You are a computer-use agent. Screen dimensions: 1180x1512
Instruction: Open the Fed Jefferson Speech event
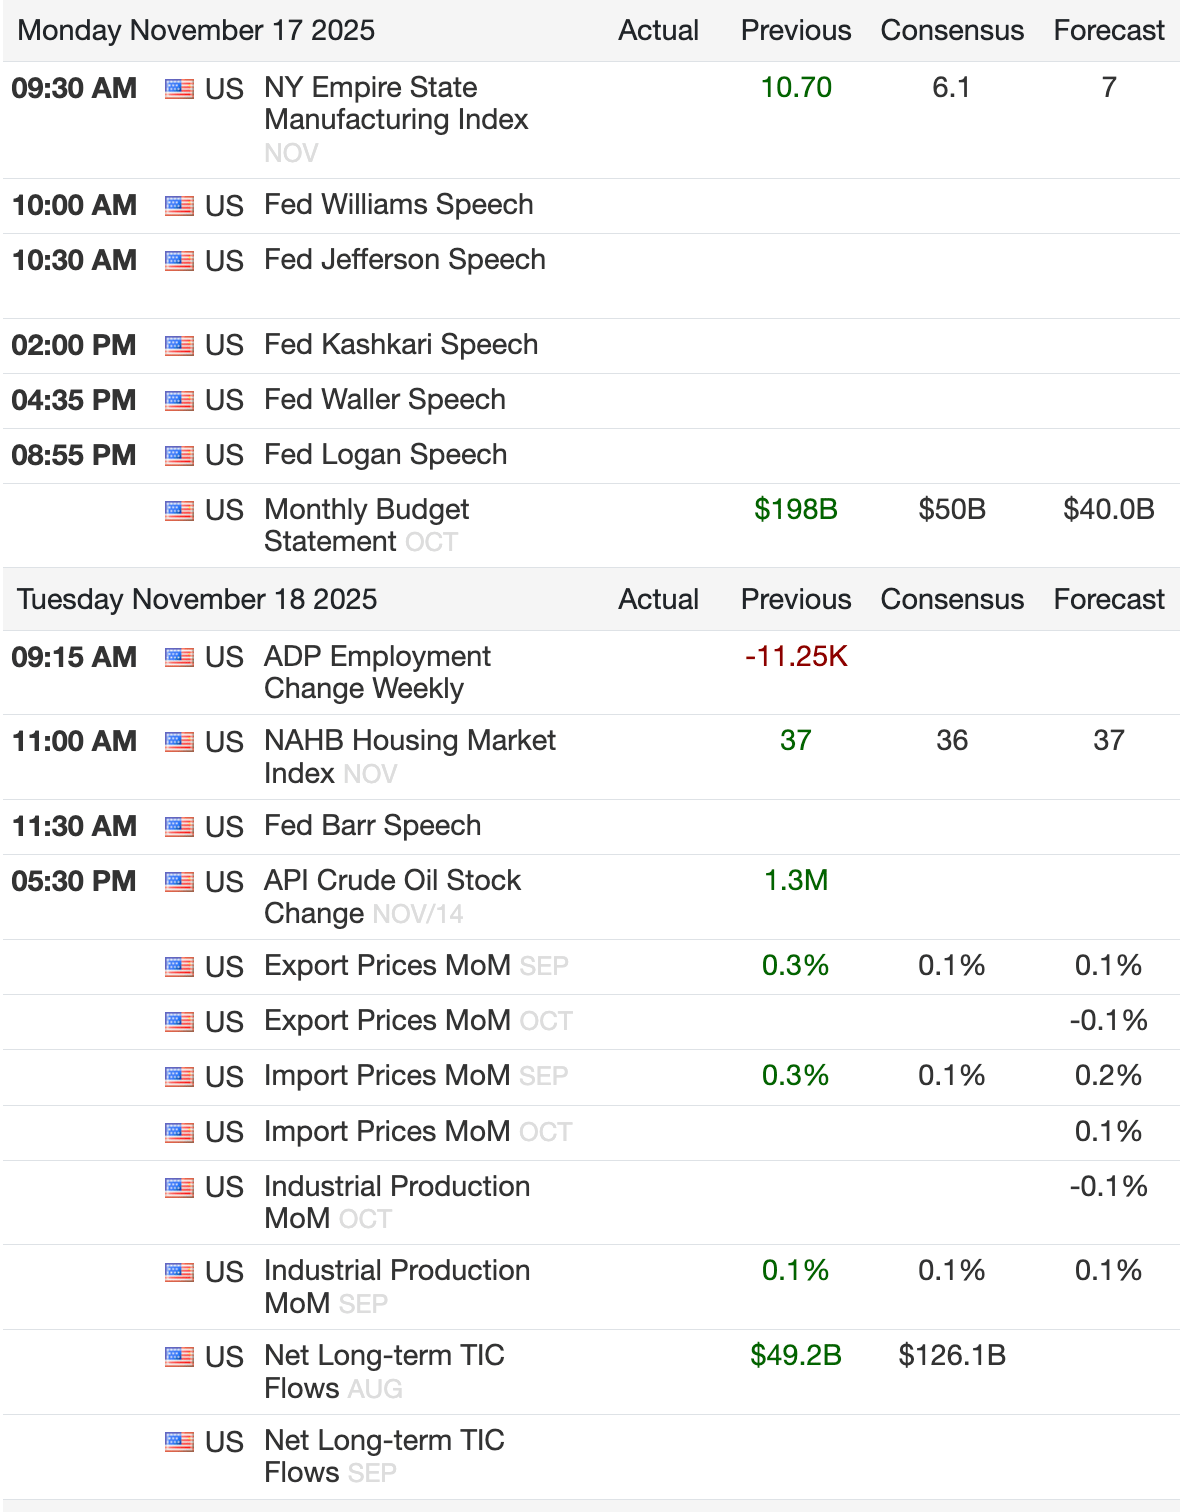(404, 260)
